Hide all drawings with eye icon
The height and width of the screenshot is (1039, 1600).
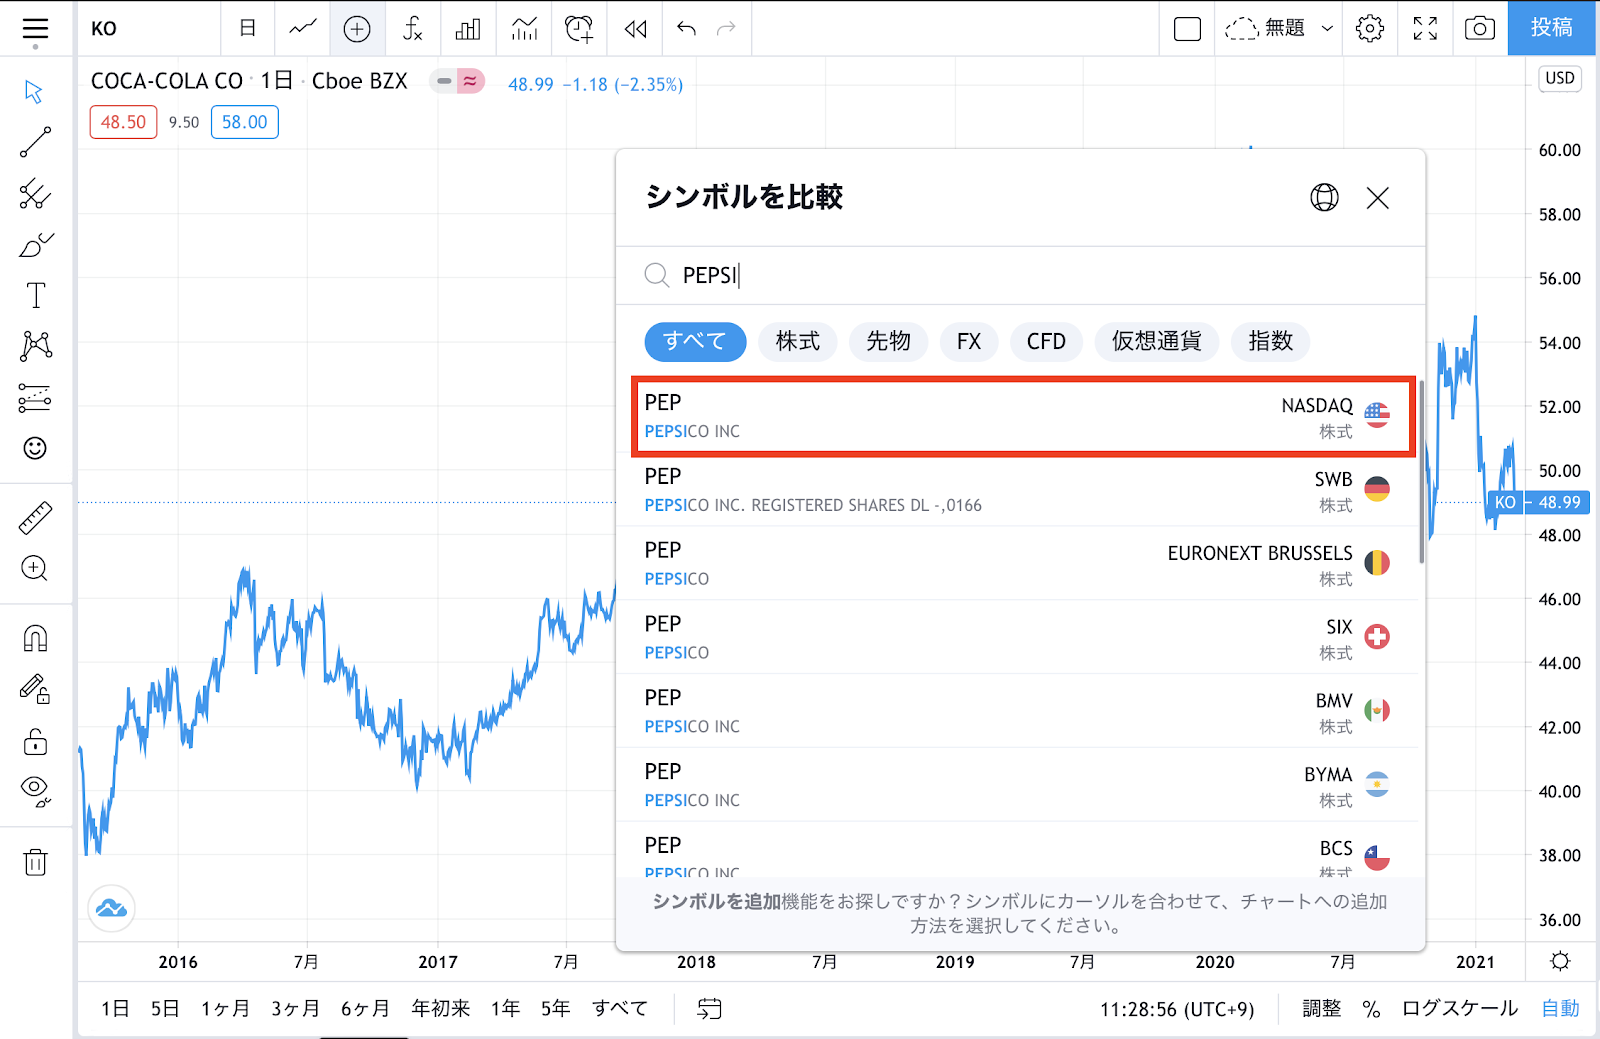tap(35, 791)
